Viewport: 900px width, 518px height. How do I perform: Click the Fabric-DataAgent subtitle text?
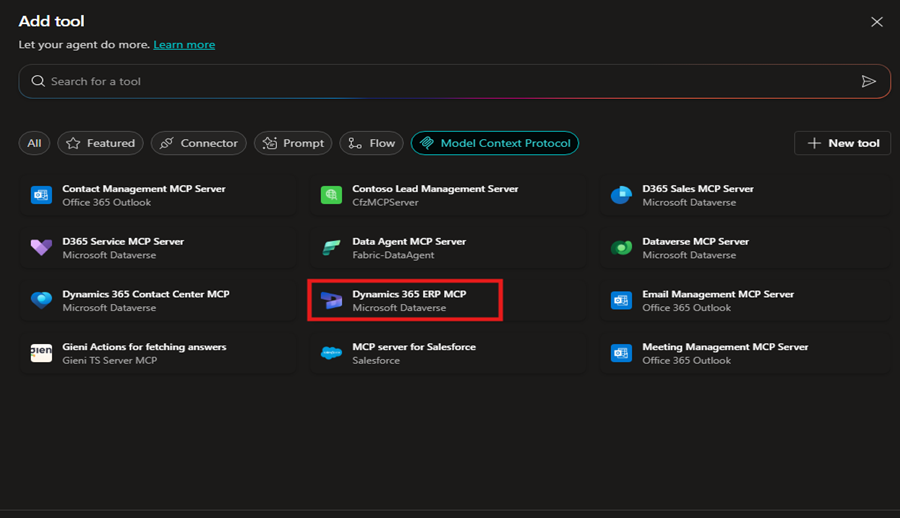click(x=393, y=255)
